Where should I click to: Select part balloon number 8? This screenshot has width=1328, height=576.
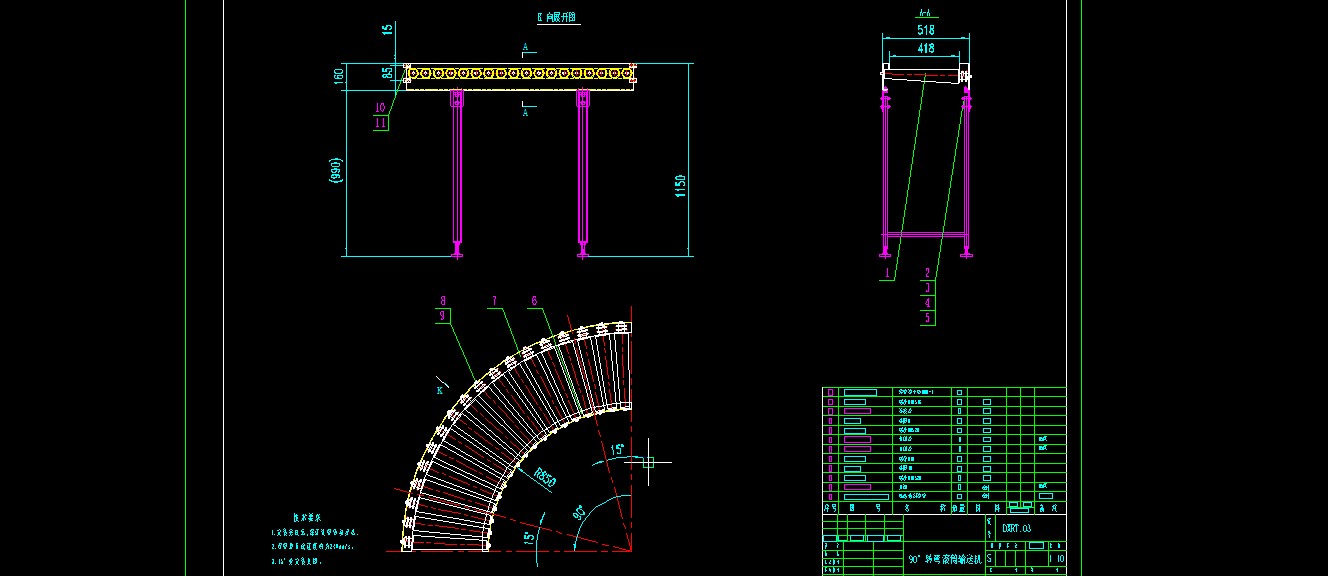[x=443, y=300]
